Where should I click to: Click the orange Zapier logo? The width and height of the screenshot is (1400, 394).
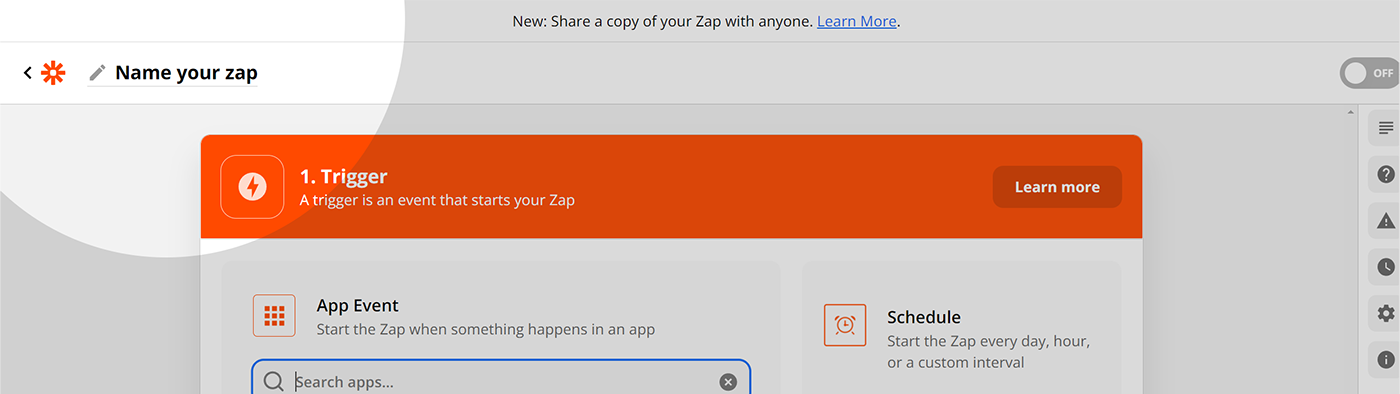[x=53, y=73]
